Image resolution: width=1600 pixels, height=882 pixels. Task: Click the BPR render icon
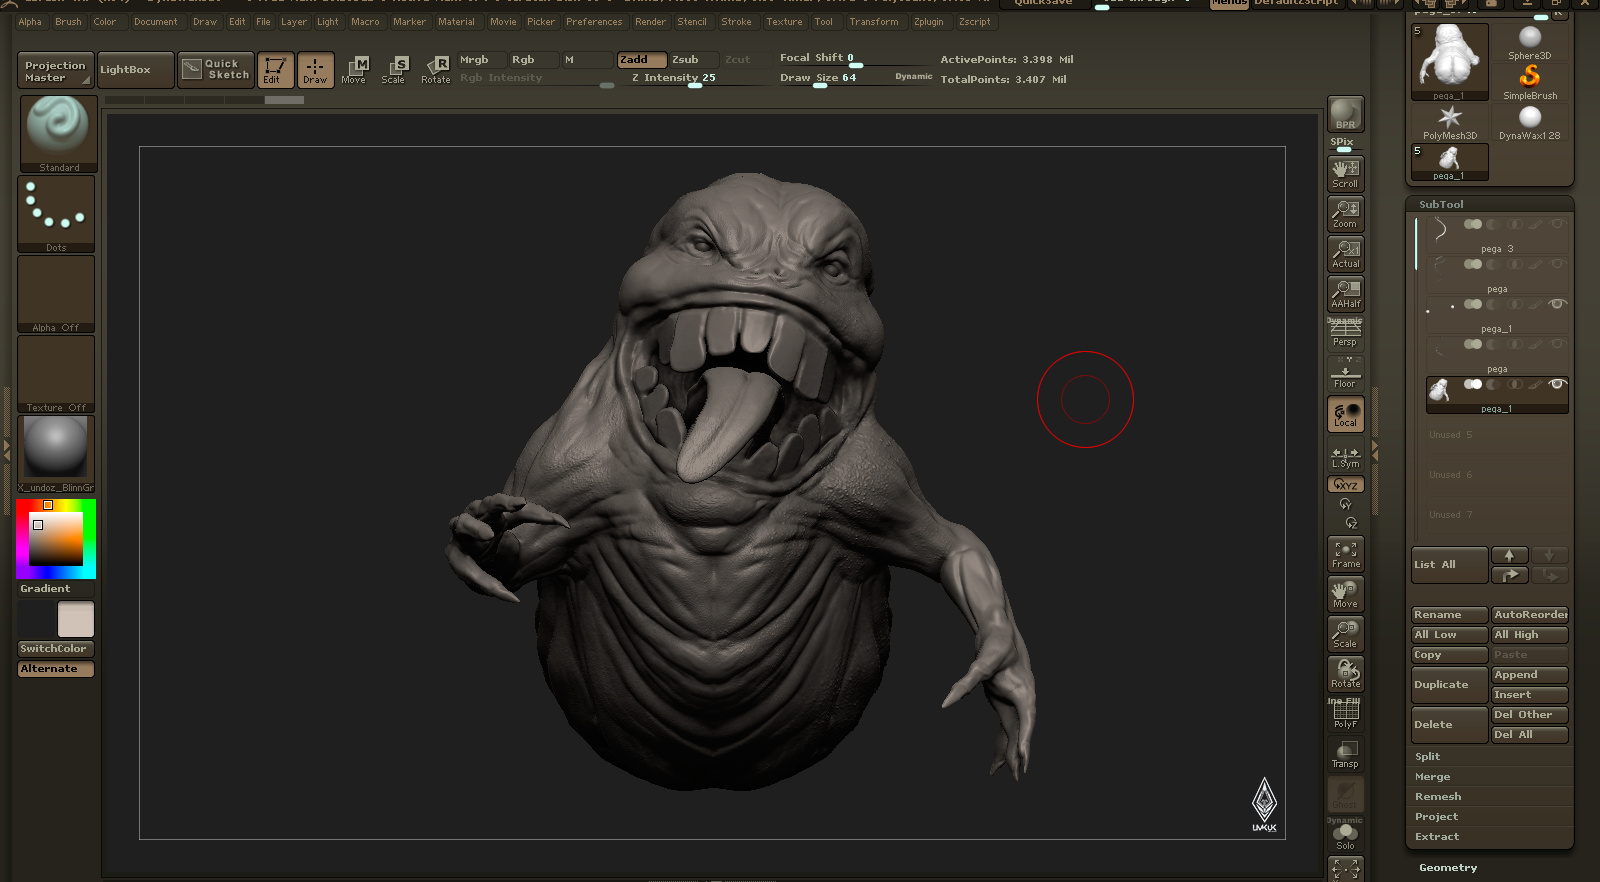tap(1345, 114)
